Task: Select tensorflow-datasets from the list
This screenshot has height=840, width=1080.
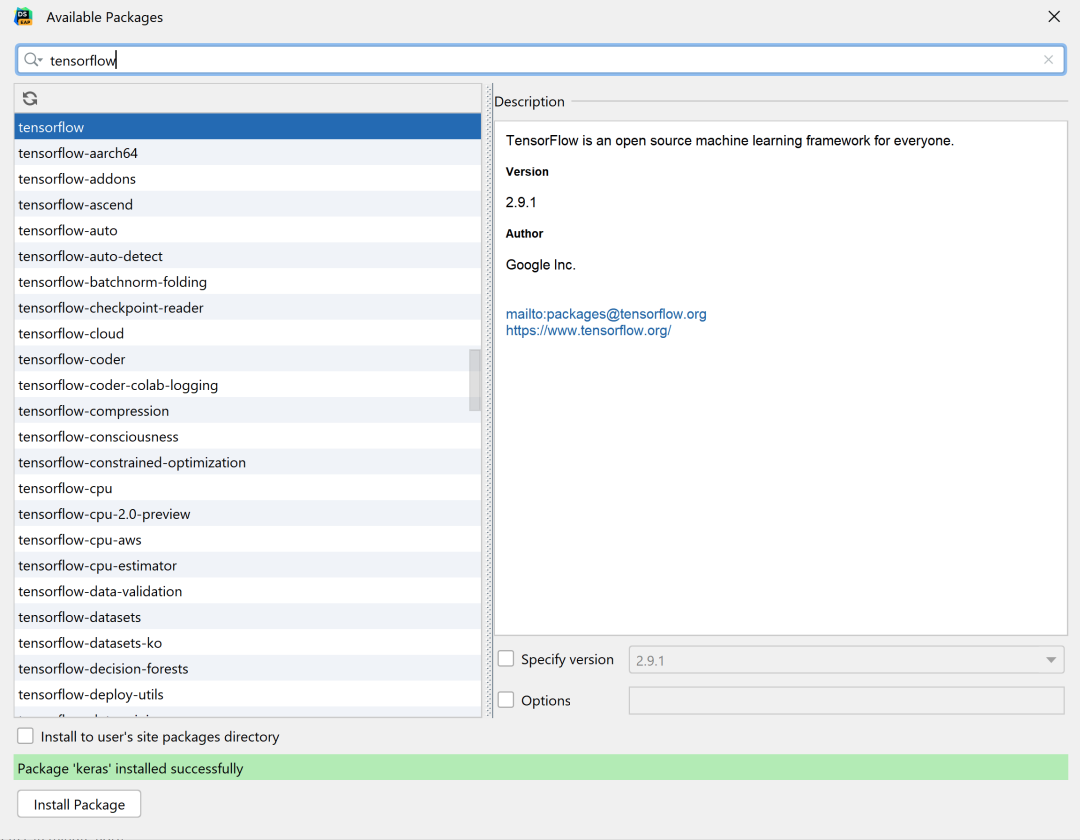Action: point(247,617)
